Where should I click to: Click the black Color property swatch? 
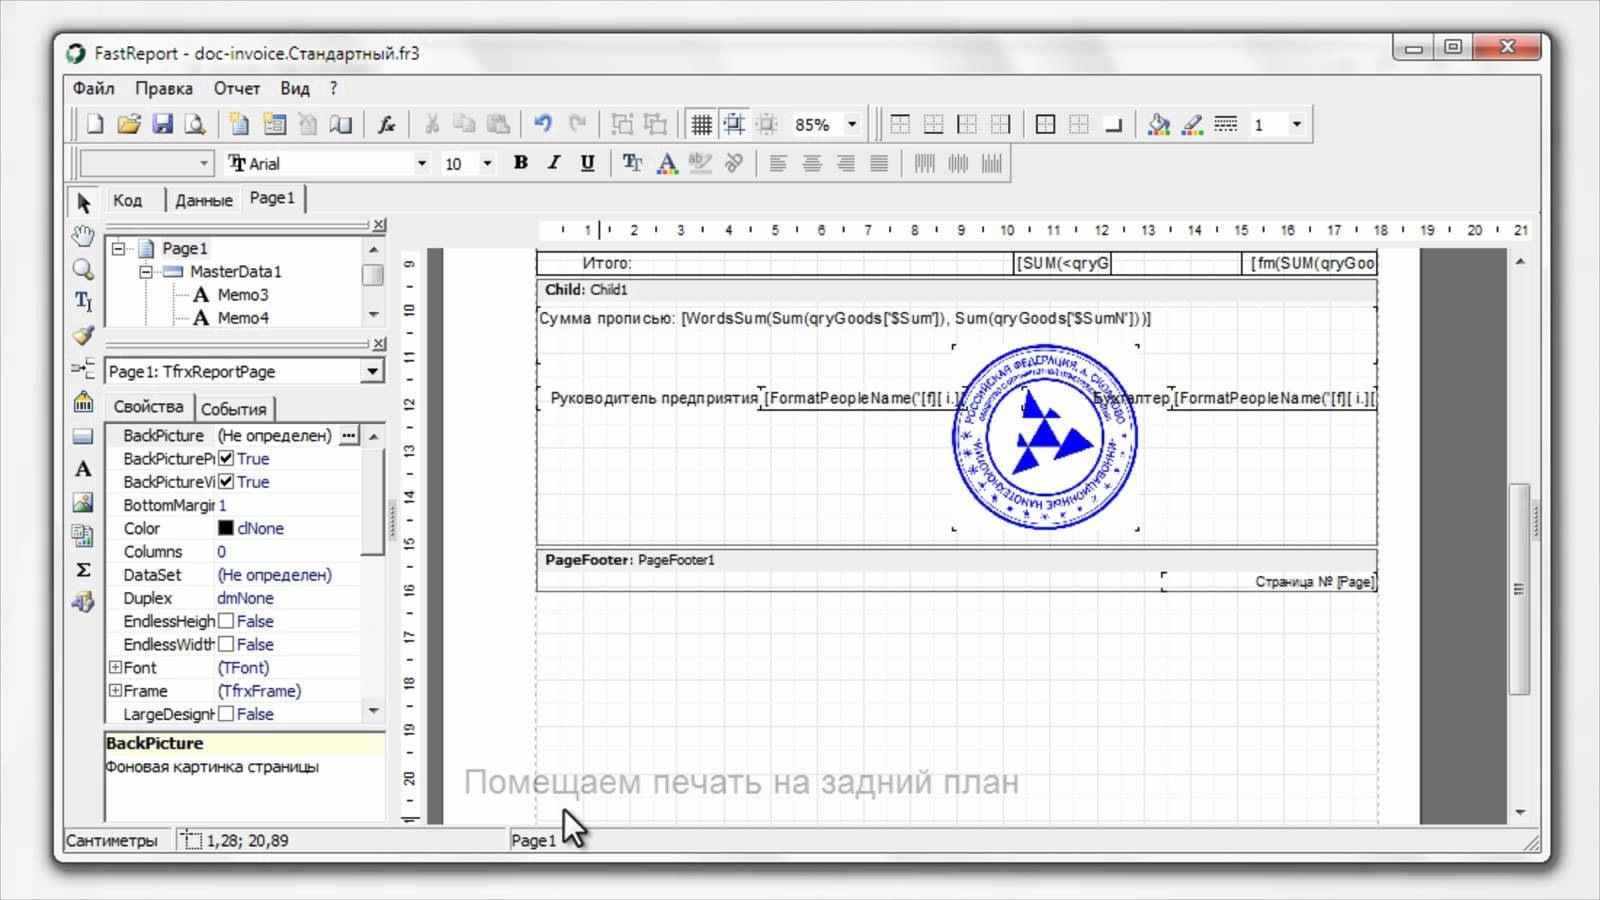click(226, 528)
